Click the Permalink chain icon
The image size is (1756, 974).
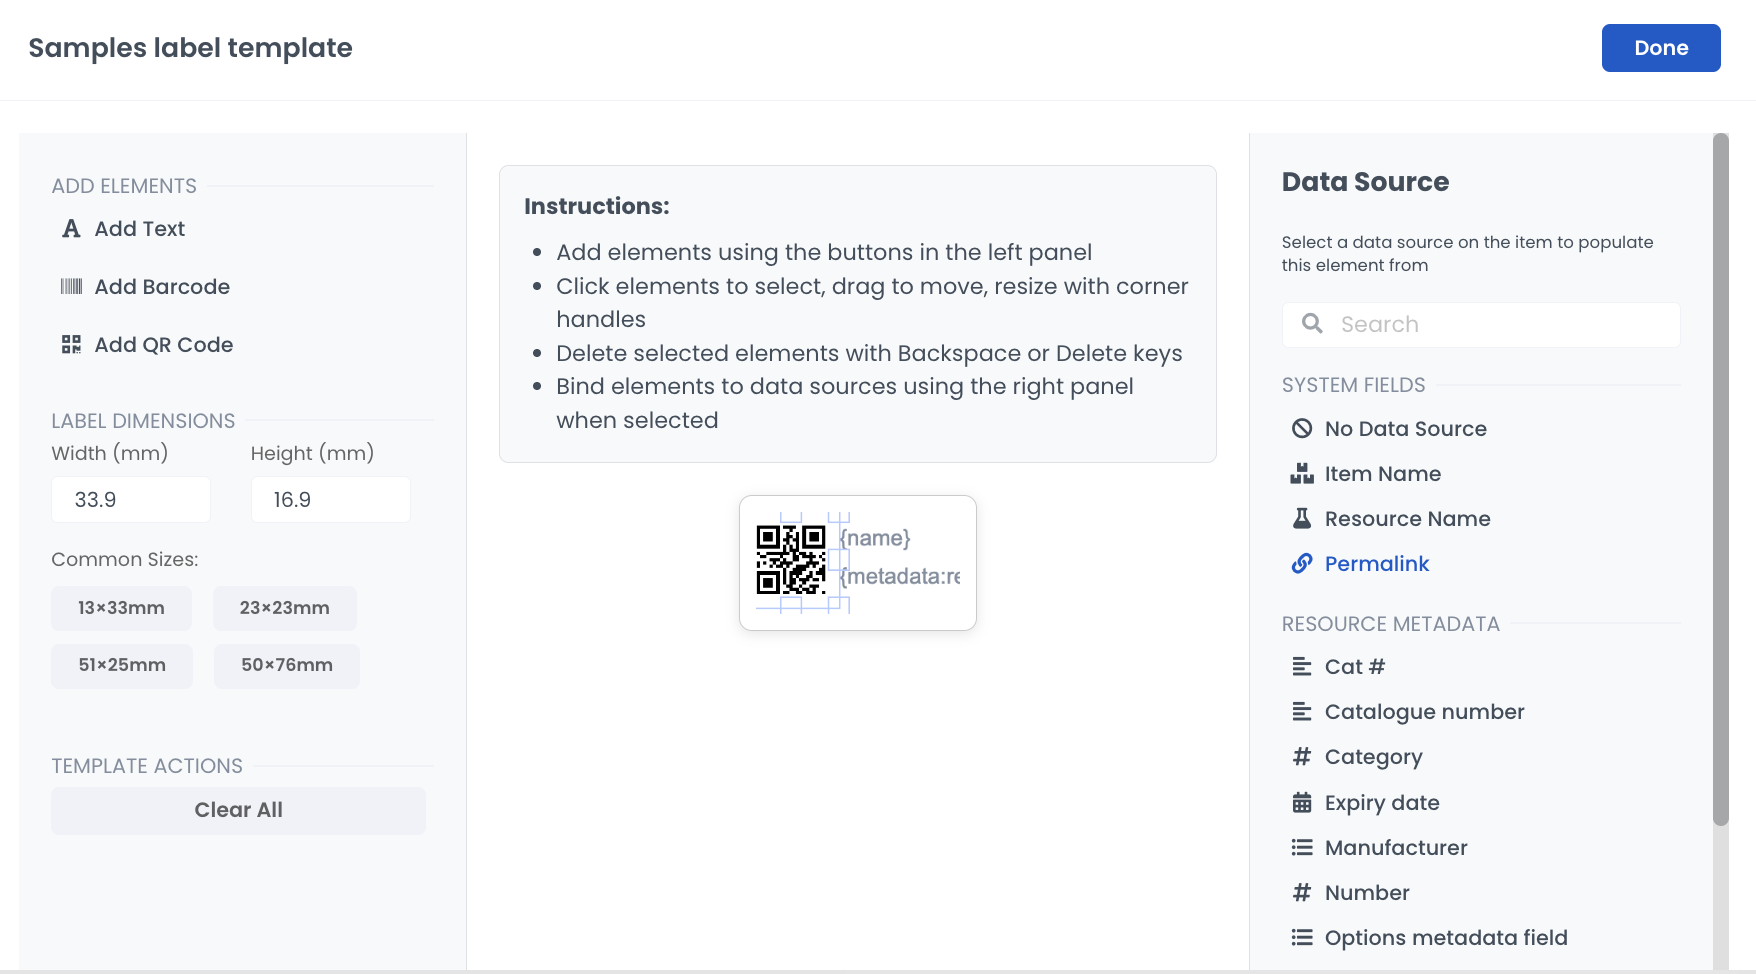pos(1301,564)
